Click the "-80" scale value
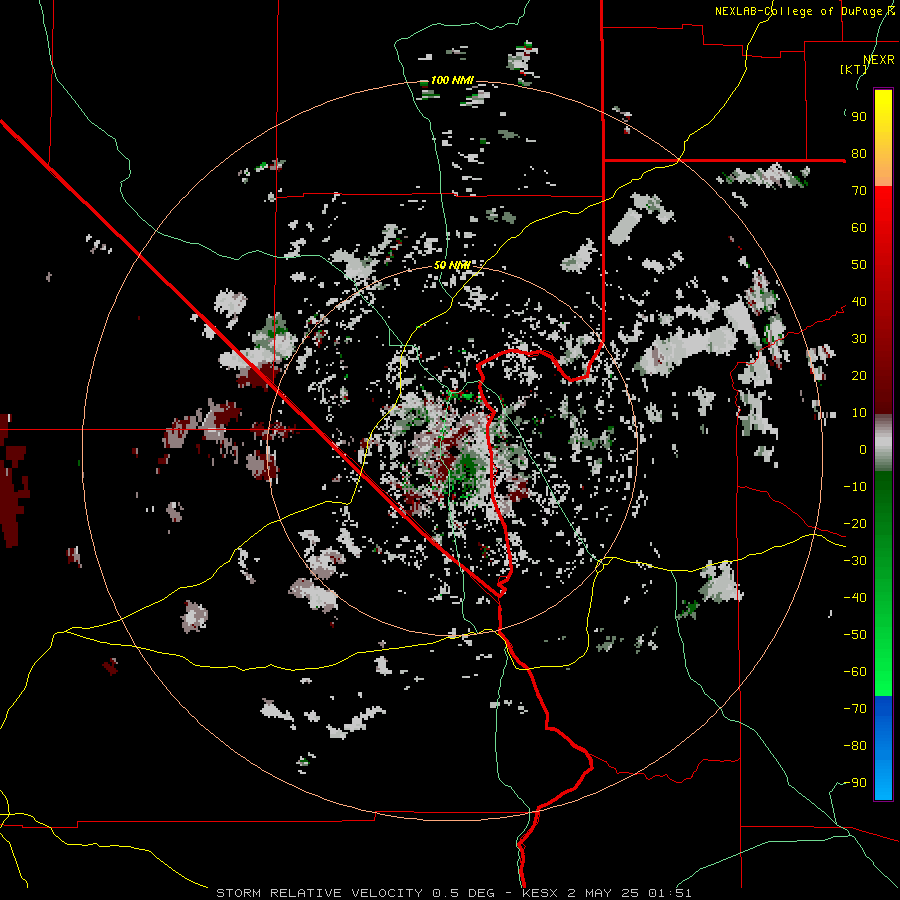900x900 pixels. (855, 746)
